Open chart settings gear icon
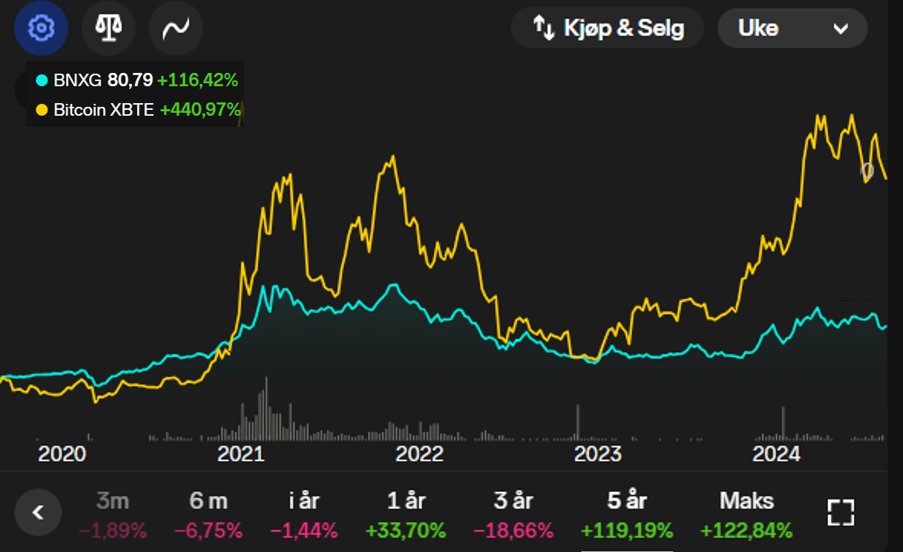The height and width of the screenshot is (552, 903). click(x=41, y=28)
